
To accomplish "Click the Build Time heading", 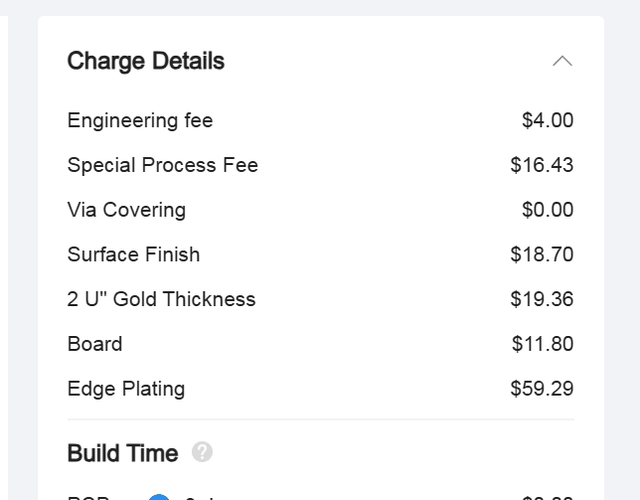I will point(122,453).
